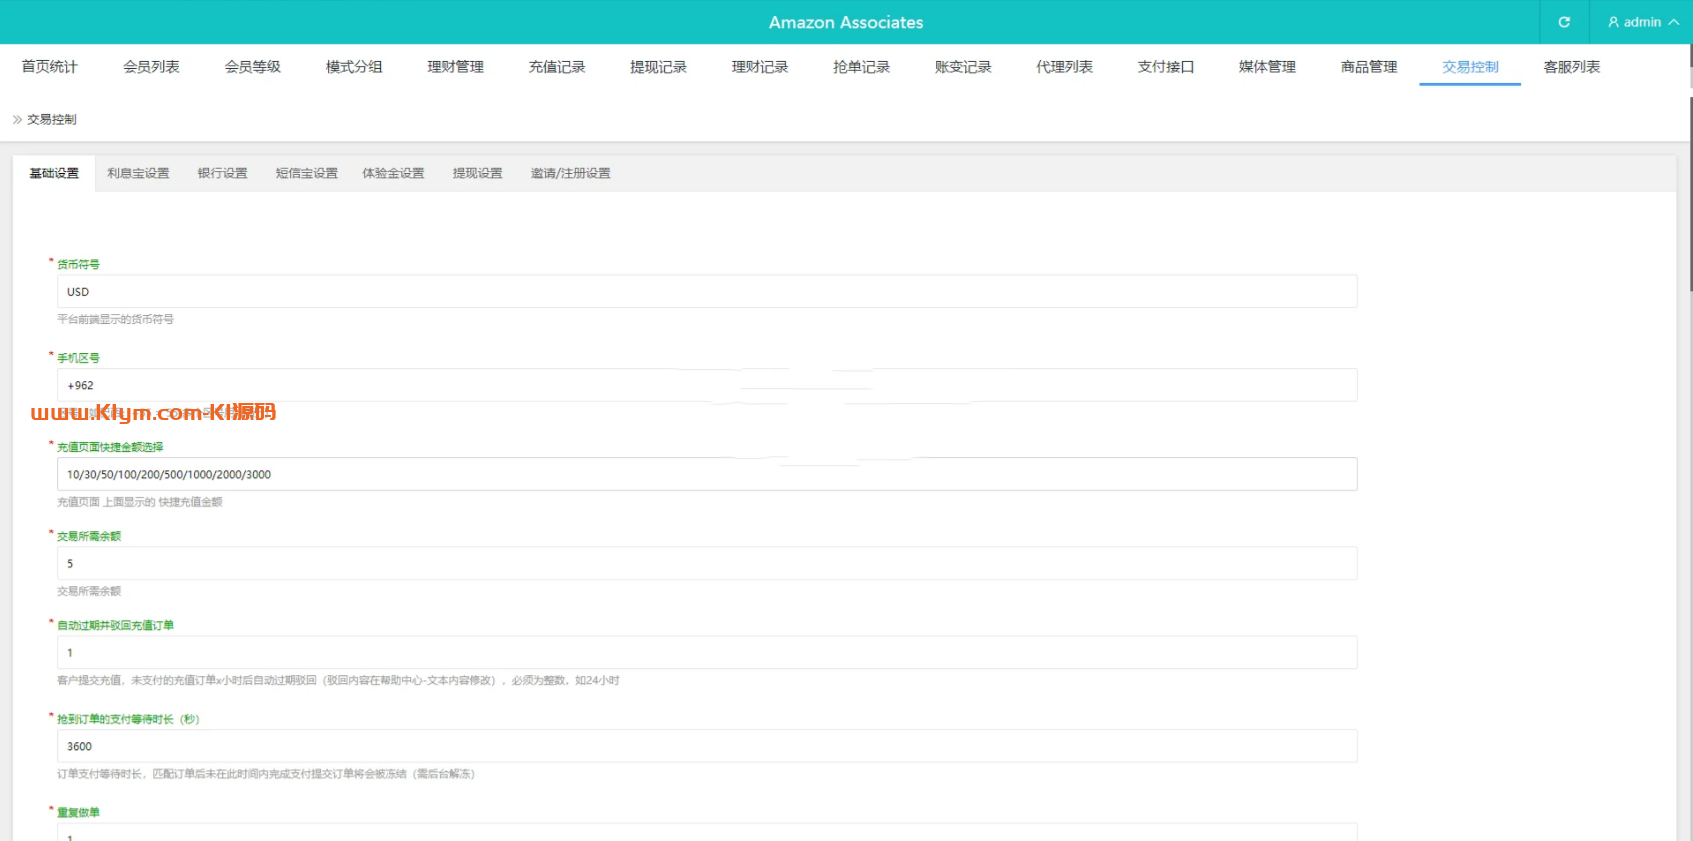This screenshot has height=841, width=1693.
Task: Click the 货币符号 field containing USD
Action: 706,292
